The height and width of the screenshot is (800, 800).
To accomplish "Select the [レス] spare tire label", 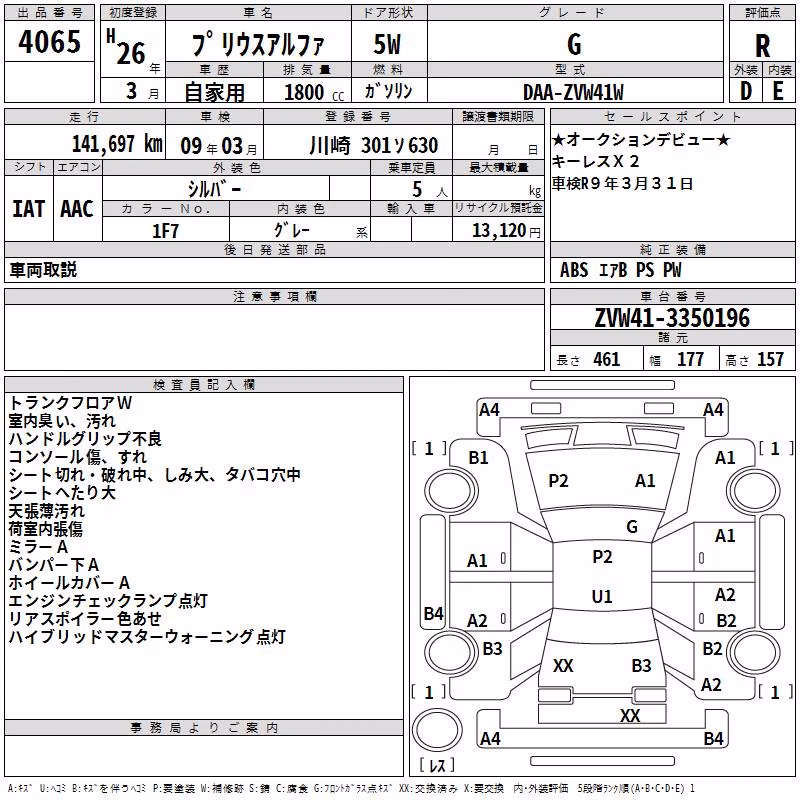I will pos(437,765).
